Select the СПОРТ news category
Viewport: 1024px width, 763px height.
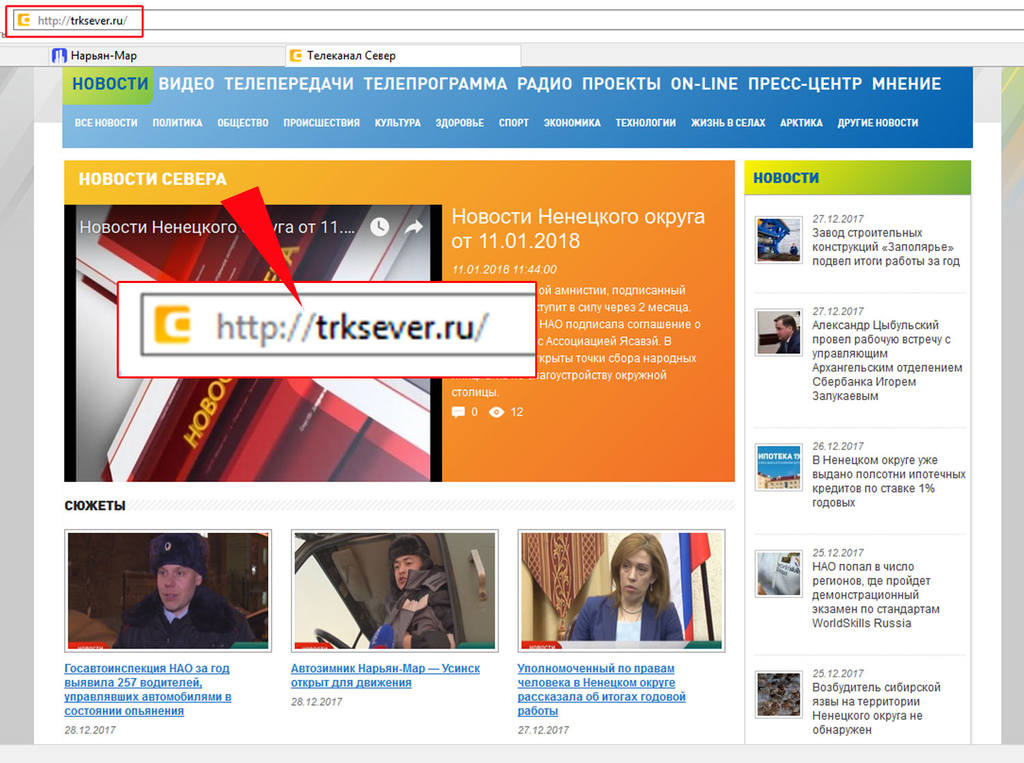pos(514,123)
